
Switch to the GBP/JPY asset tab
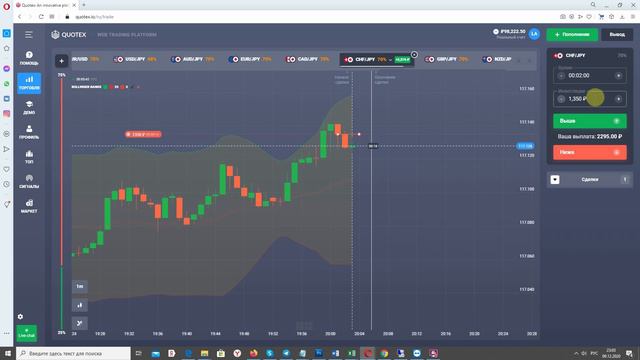coord(447,59)
